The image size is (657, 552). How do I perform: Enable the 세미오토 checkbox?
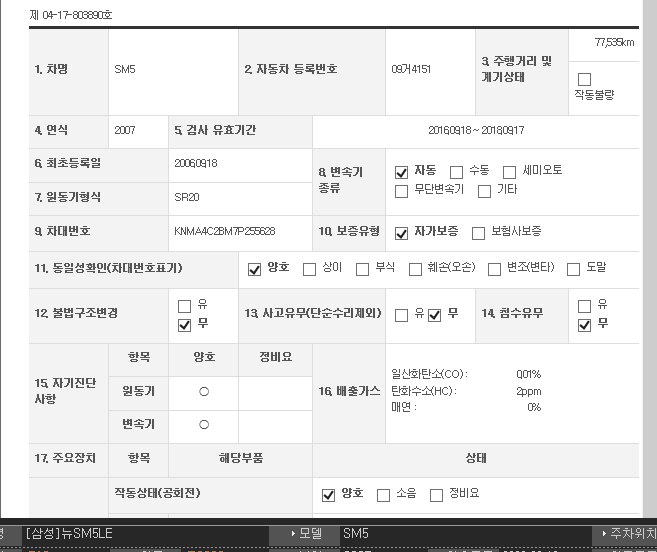coord(510,172)
